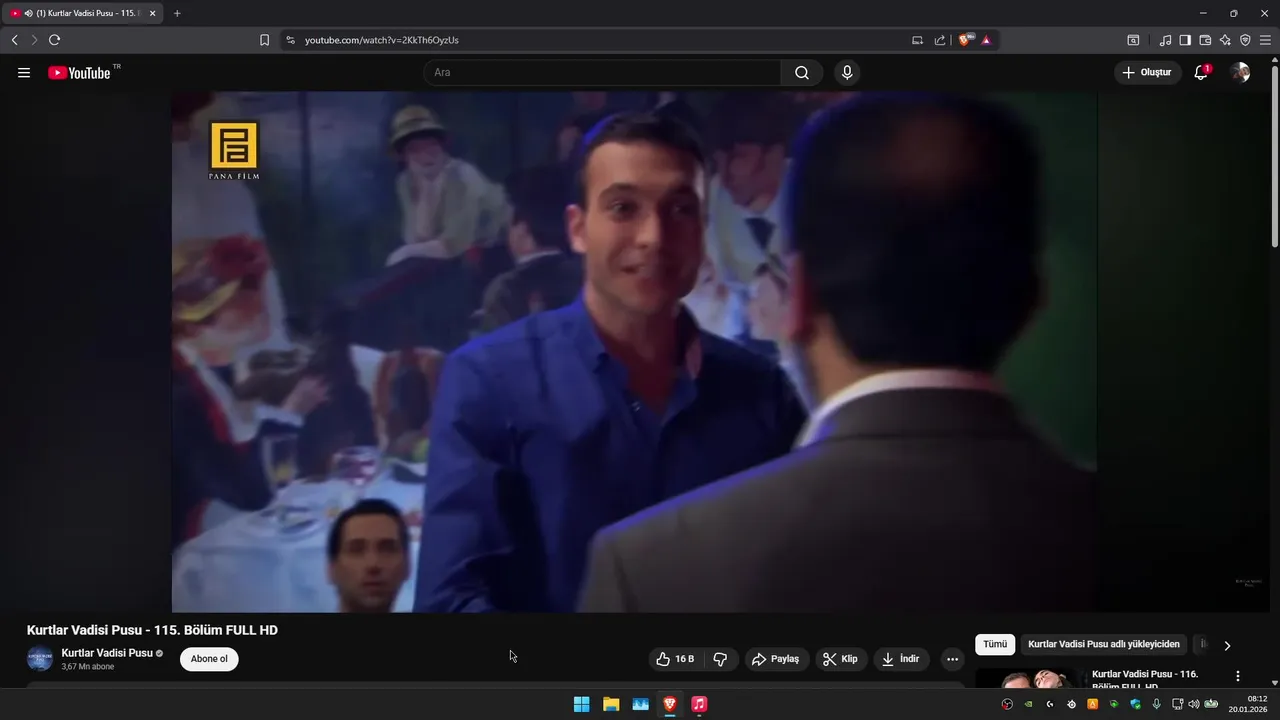1280x720 pixels.
Task: Open the Leo AI sparkle icon
Action: click(x=1225, y=40)
